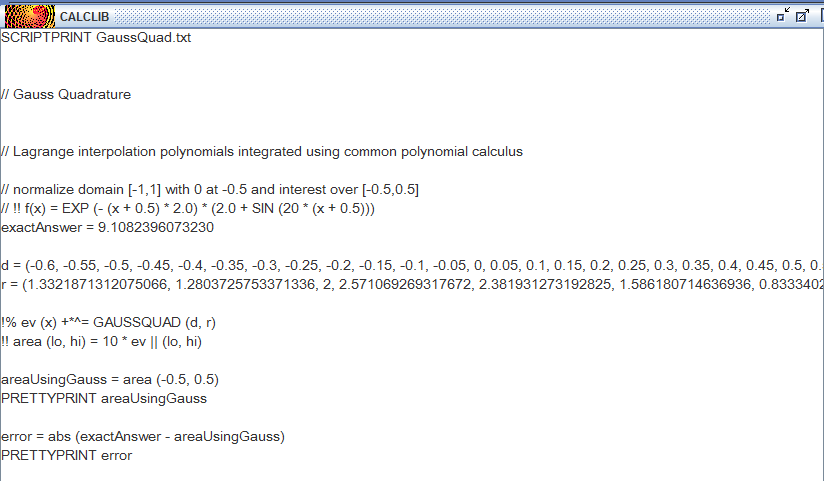Click the CALCLIB title text
This screenshot has height=481, width=824.
[84, 17]
